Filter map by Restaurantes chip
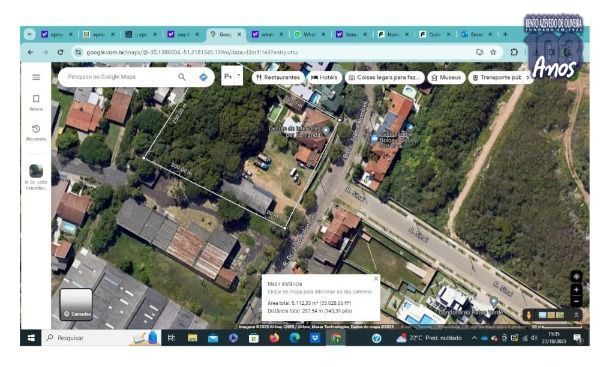Image resolution: width=600 pixels, height=367 pixels. [x=278, y=77]
